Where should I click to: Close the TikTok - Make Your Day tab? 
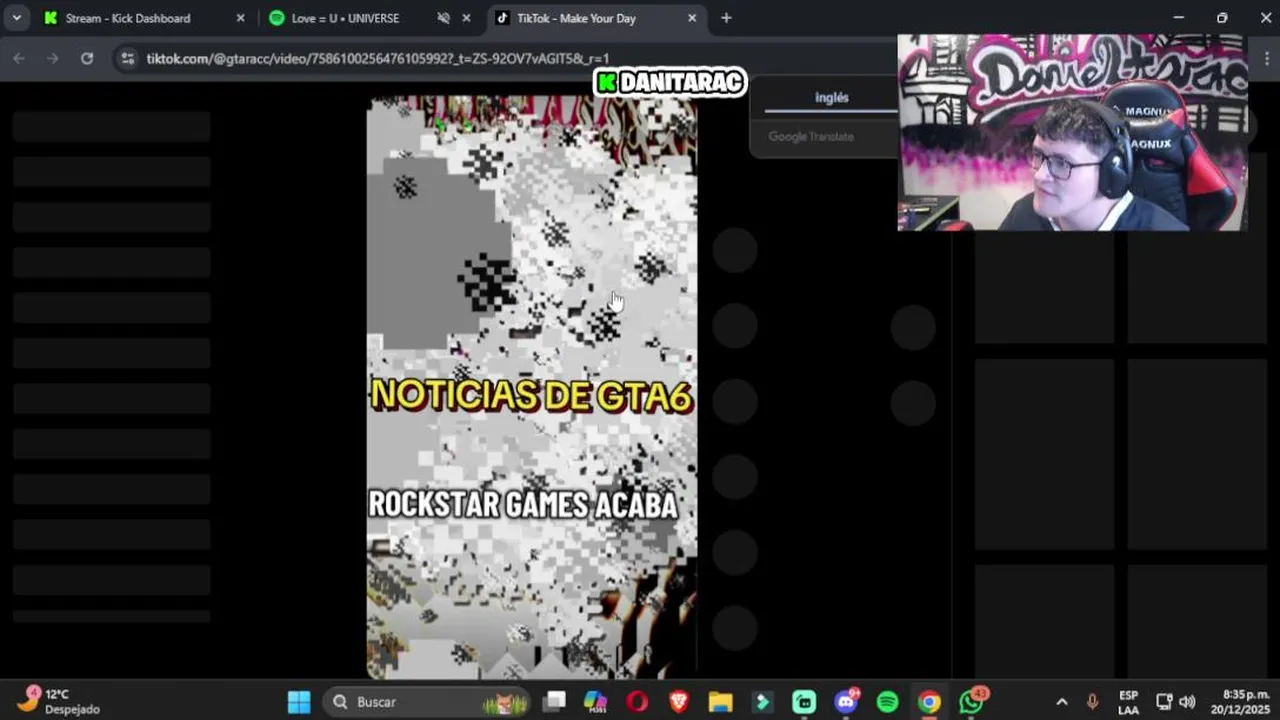pos(692,18)
